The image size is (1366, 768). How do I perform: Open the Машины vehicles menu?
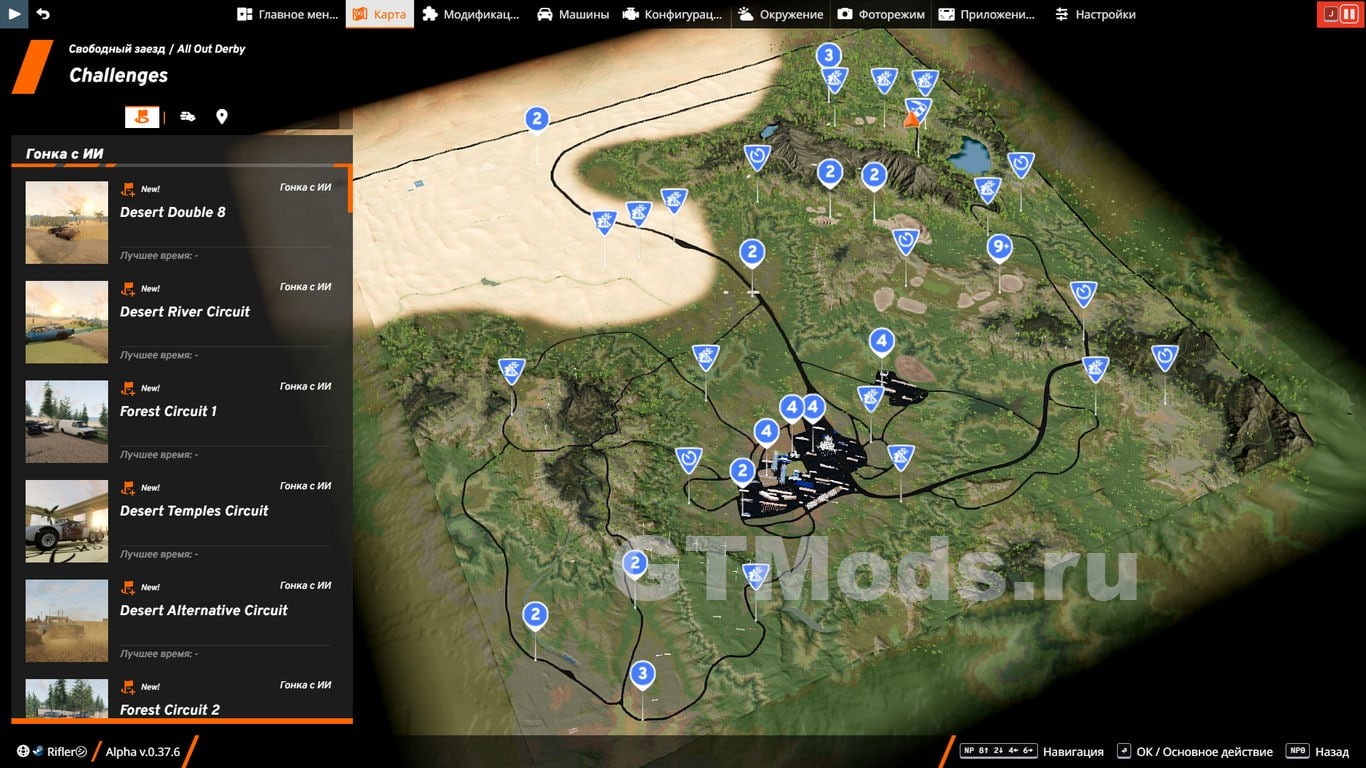[573, 14]
